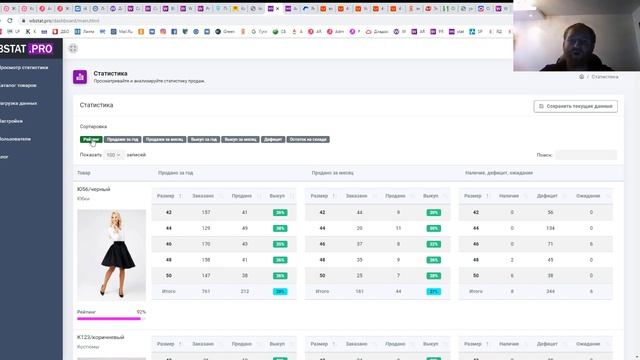Click the Ю56/черный product name

point(93,189)
